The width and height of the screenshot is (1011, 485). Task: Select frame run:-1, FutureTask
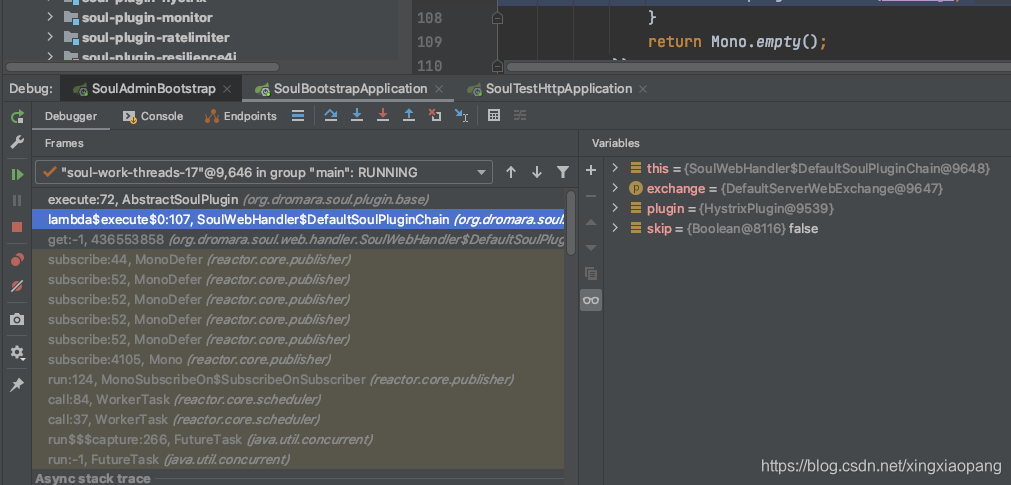298,459
